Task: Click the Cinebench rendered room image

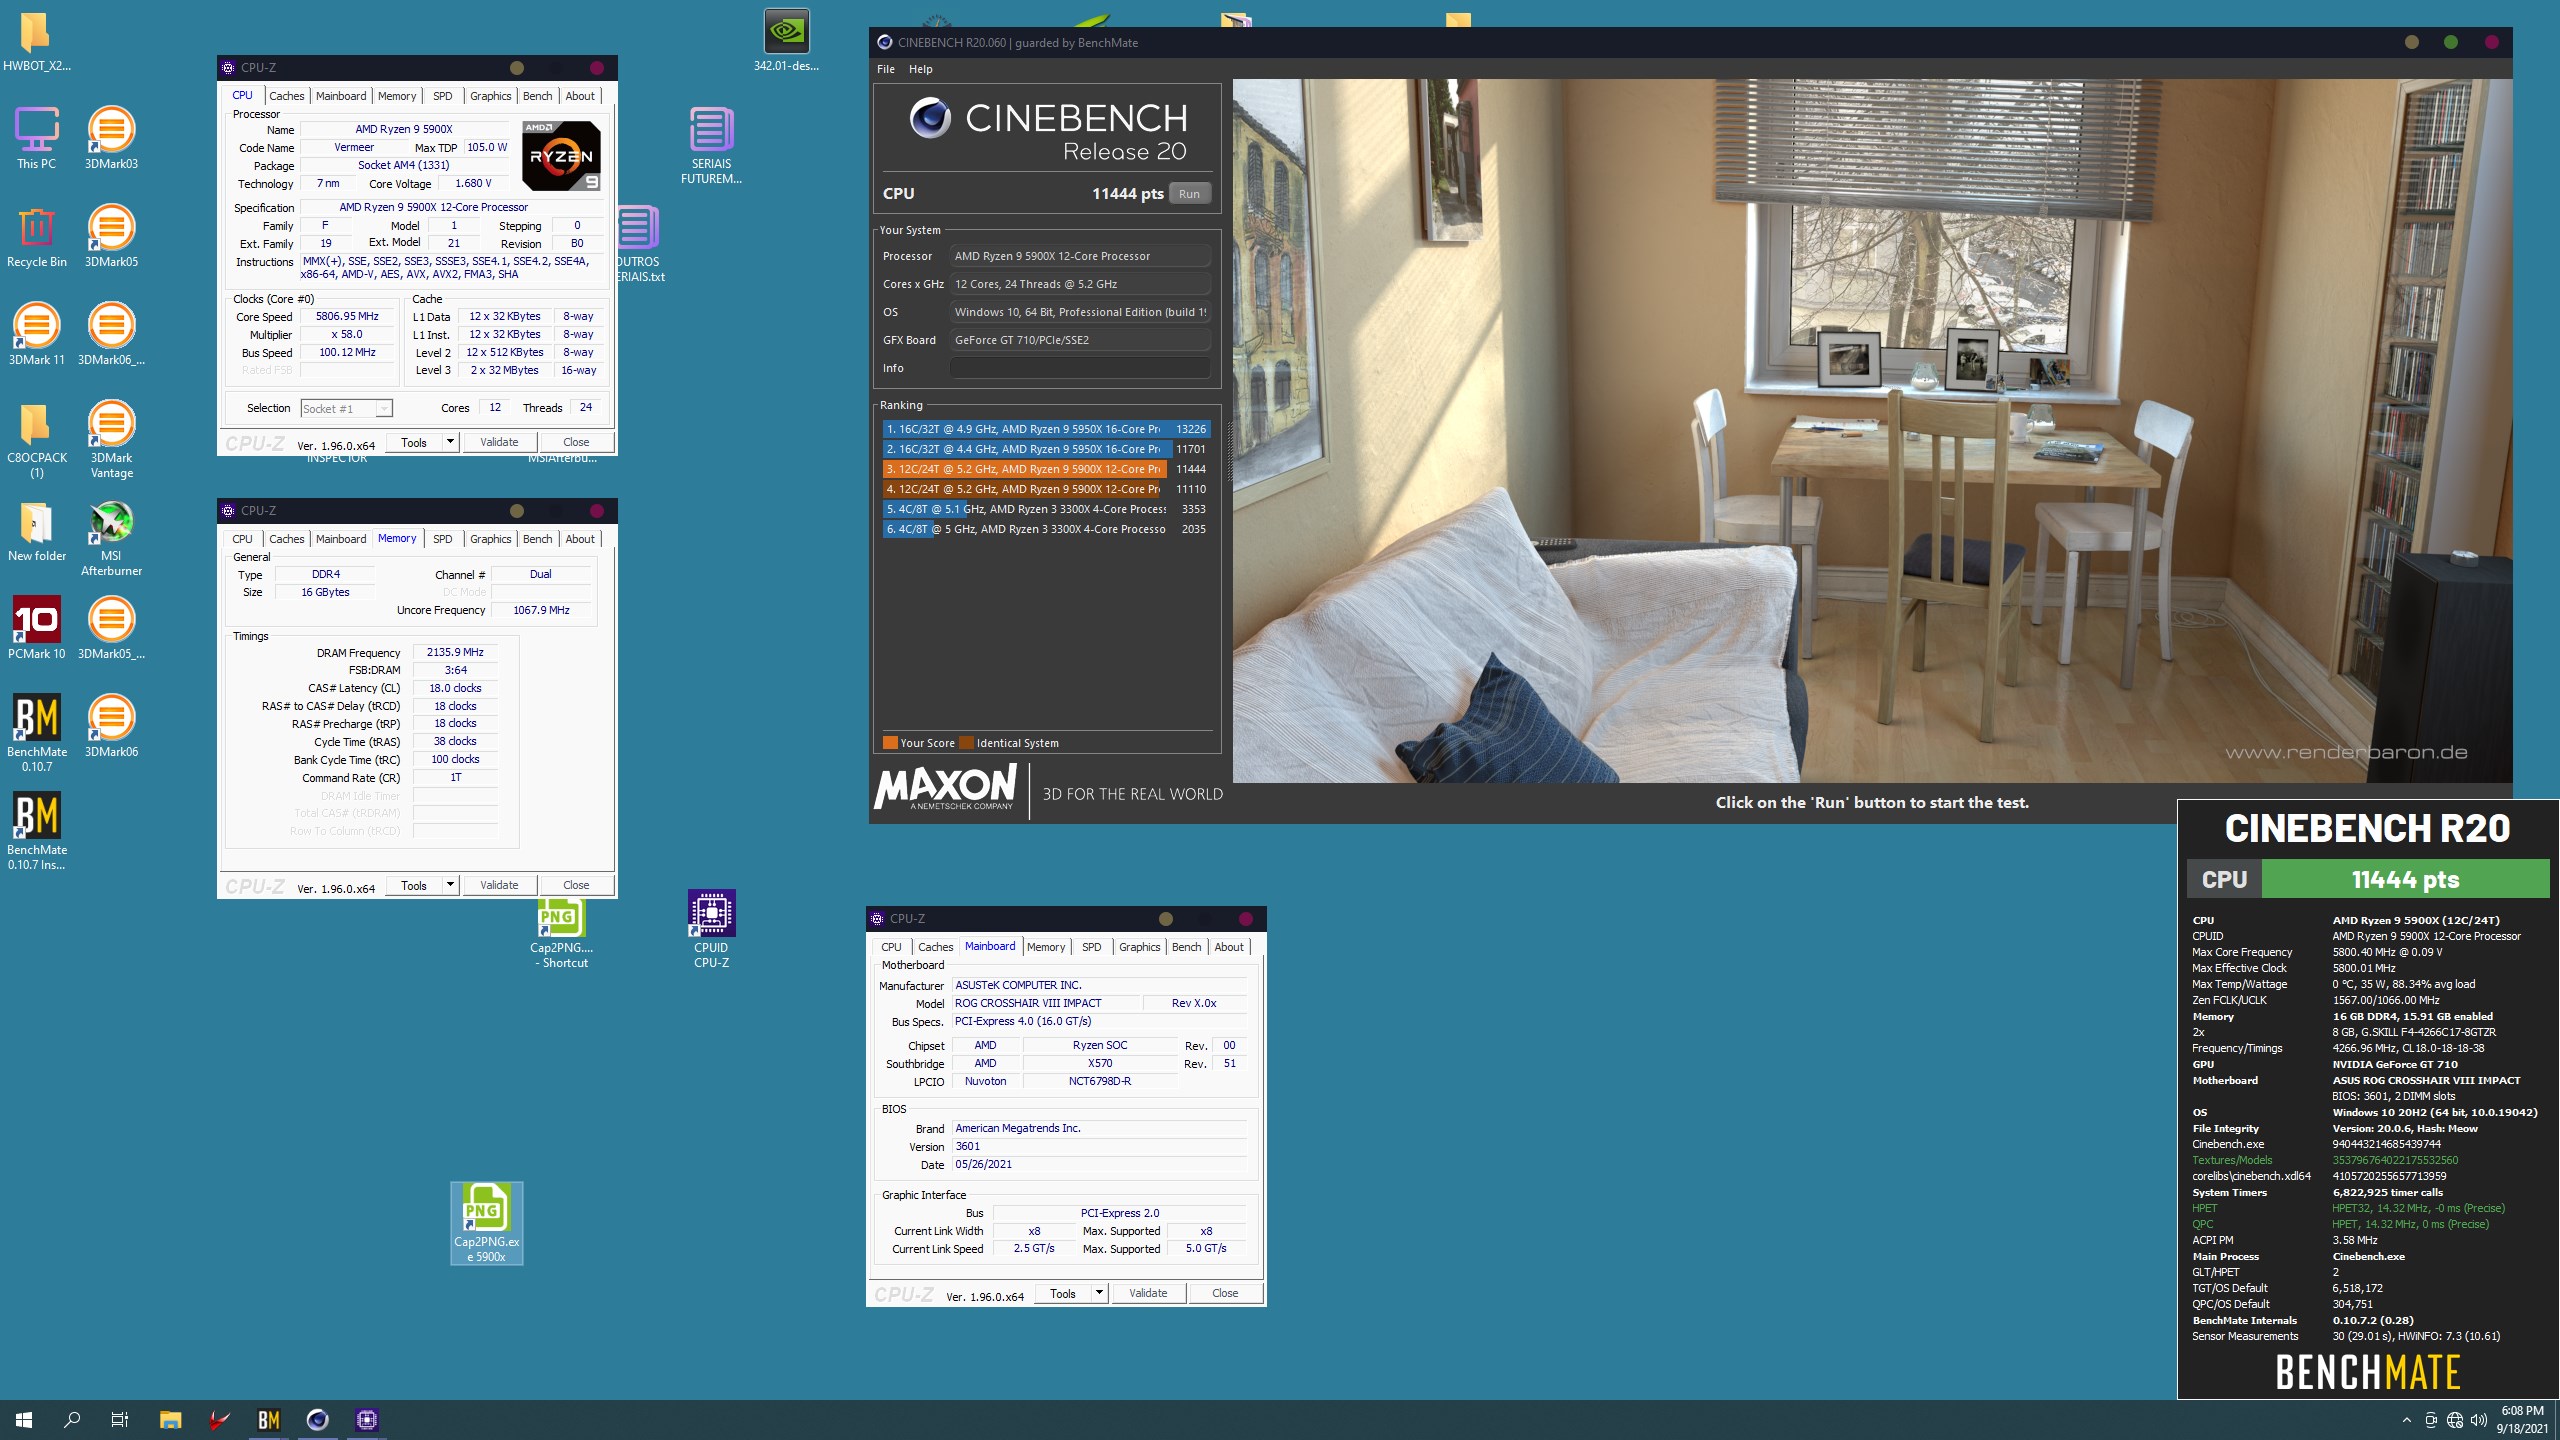Action: coord(1872,431)
